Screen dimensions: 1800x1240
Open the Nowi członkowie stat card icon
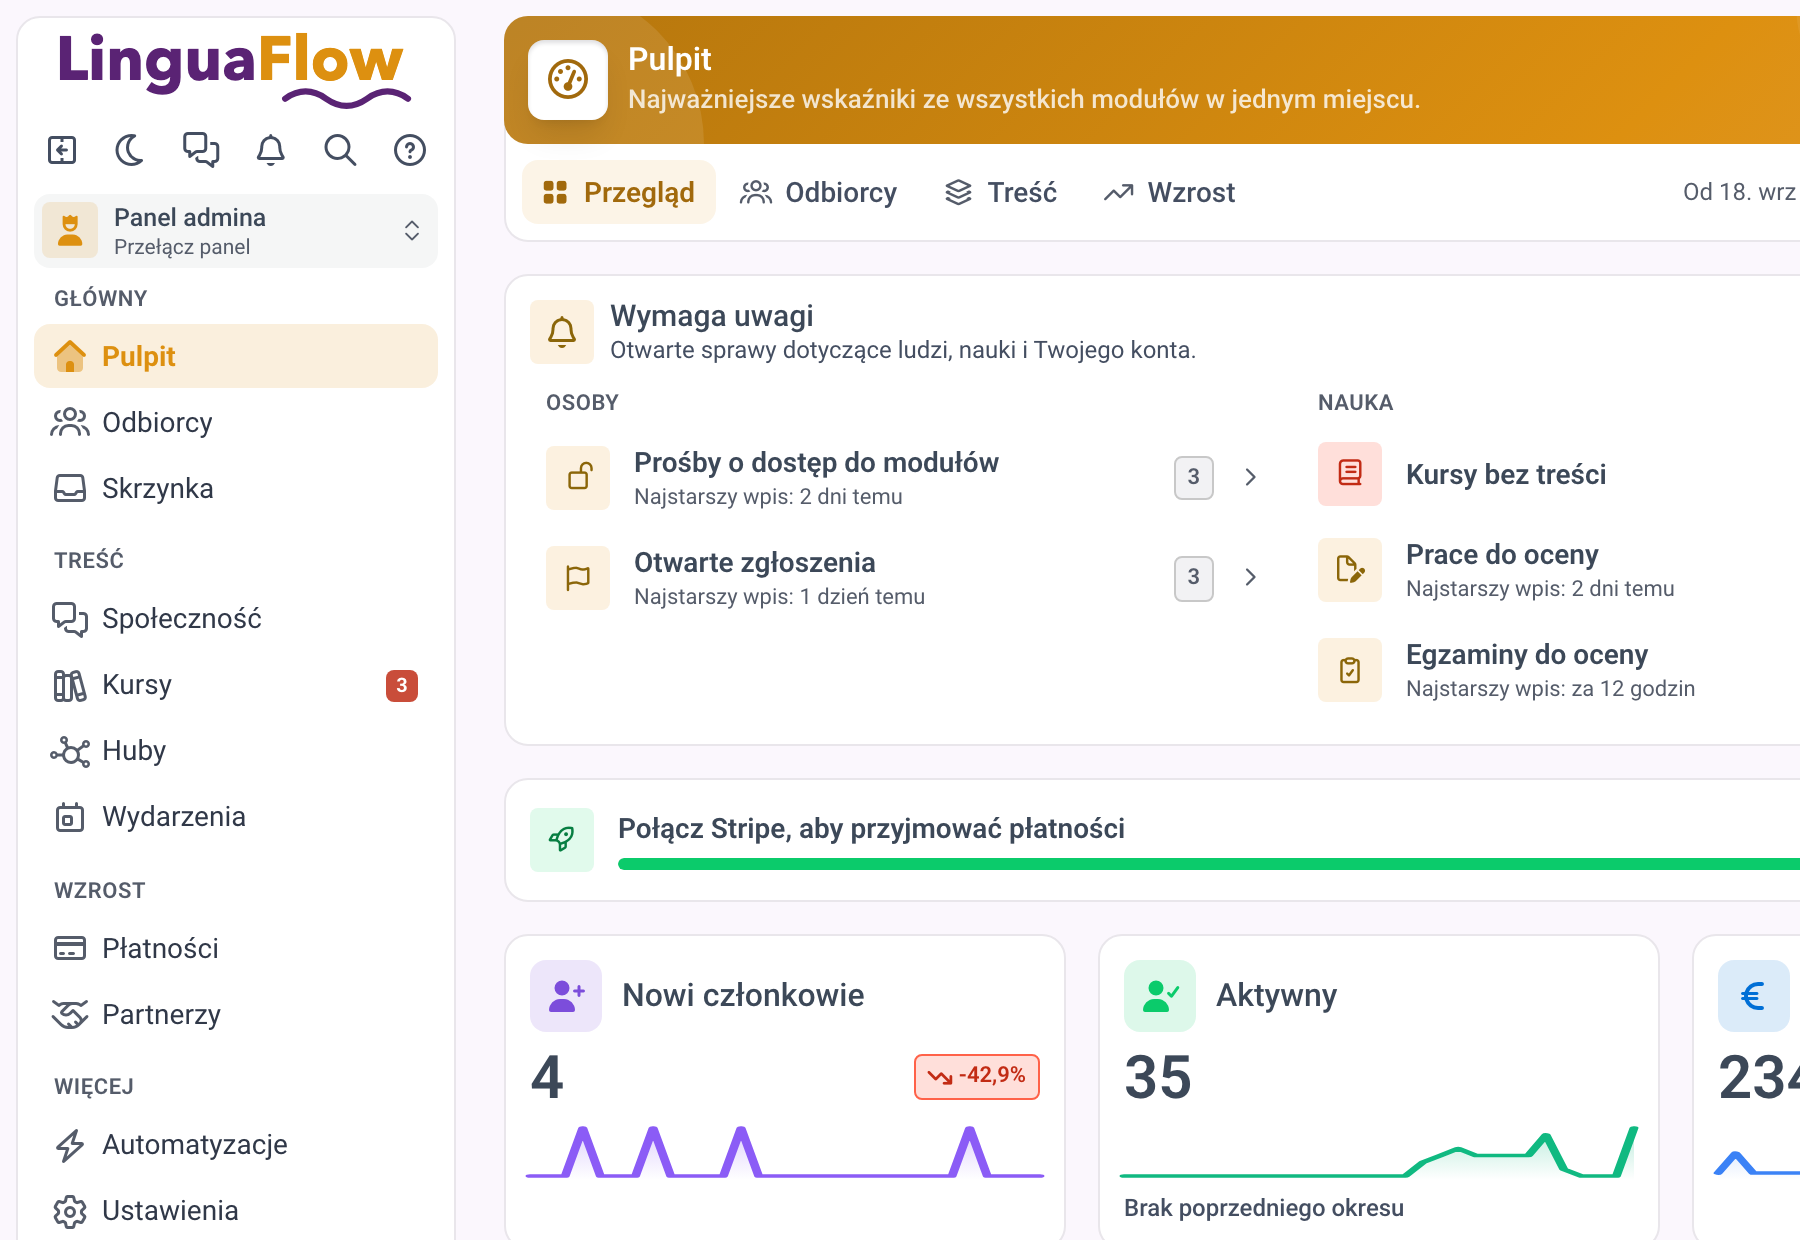tap(566, 996)
